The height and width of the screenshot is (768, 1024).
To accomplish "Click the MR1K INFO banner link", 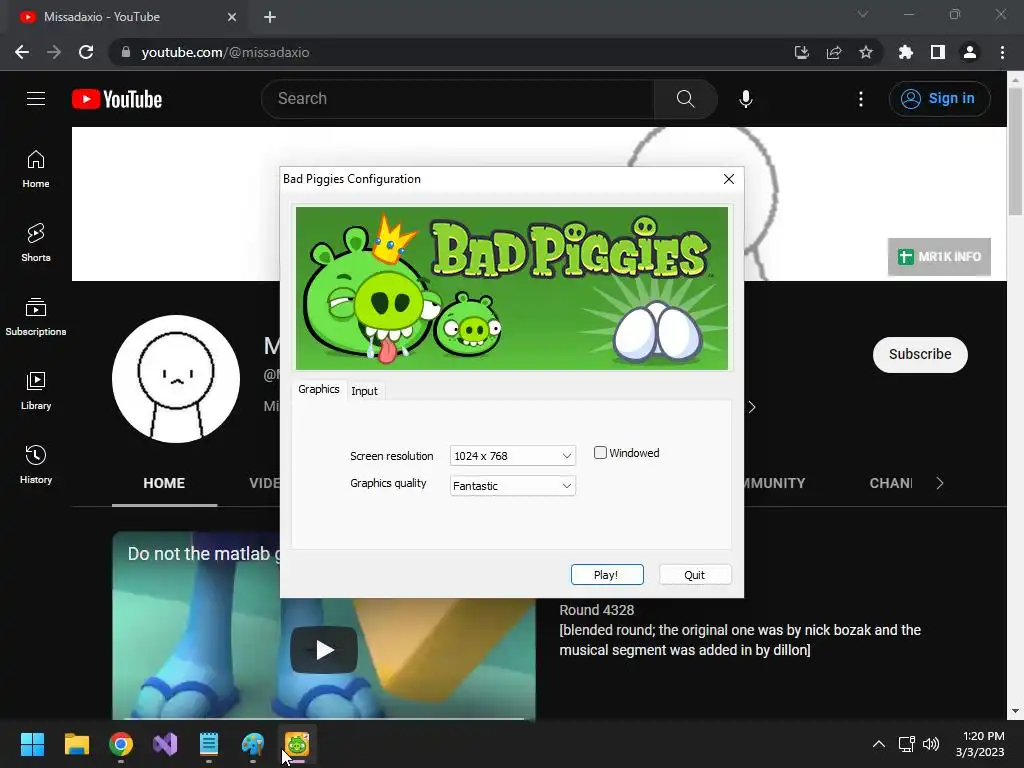I will point(939,257).
